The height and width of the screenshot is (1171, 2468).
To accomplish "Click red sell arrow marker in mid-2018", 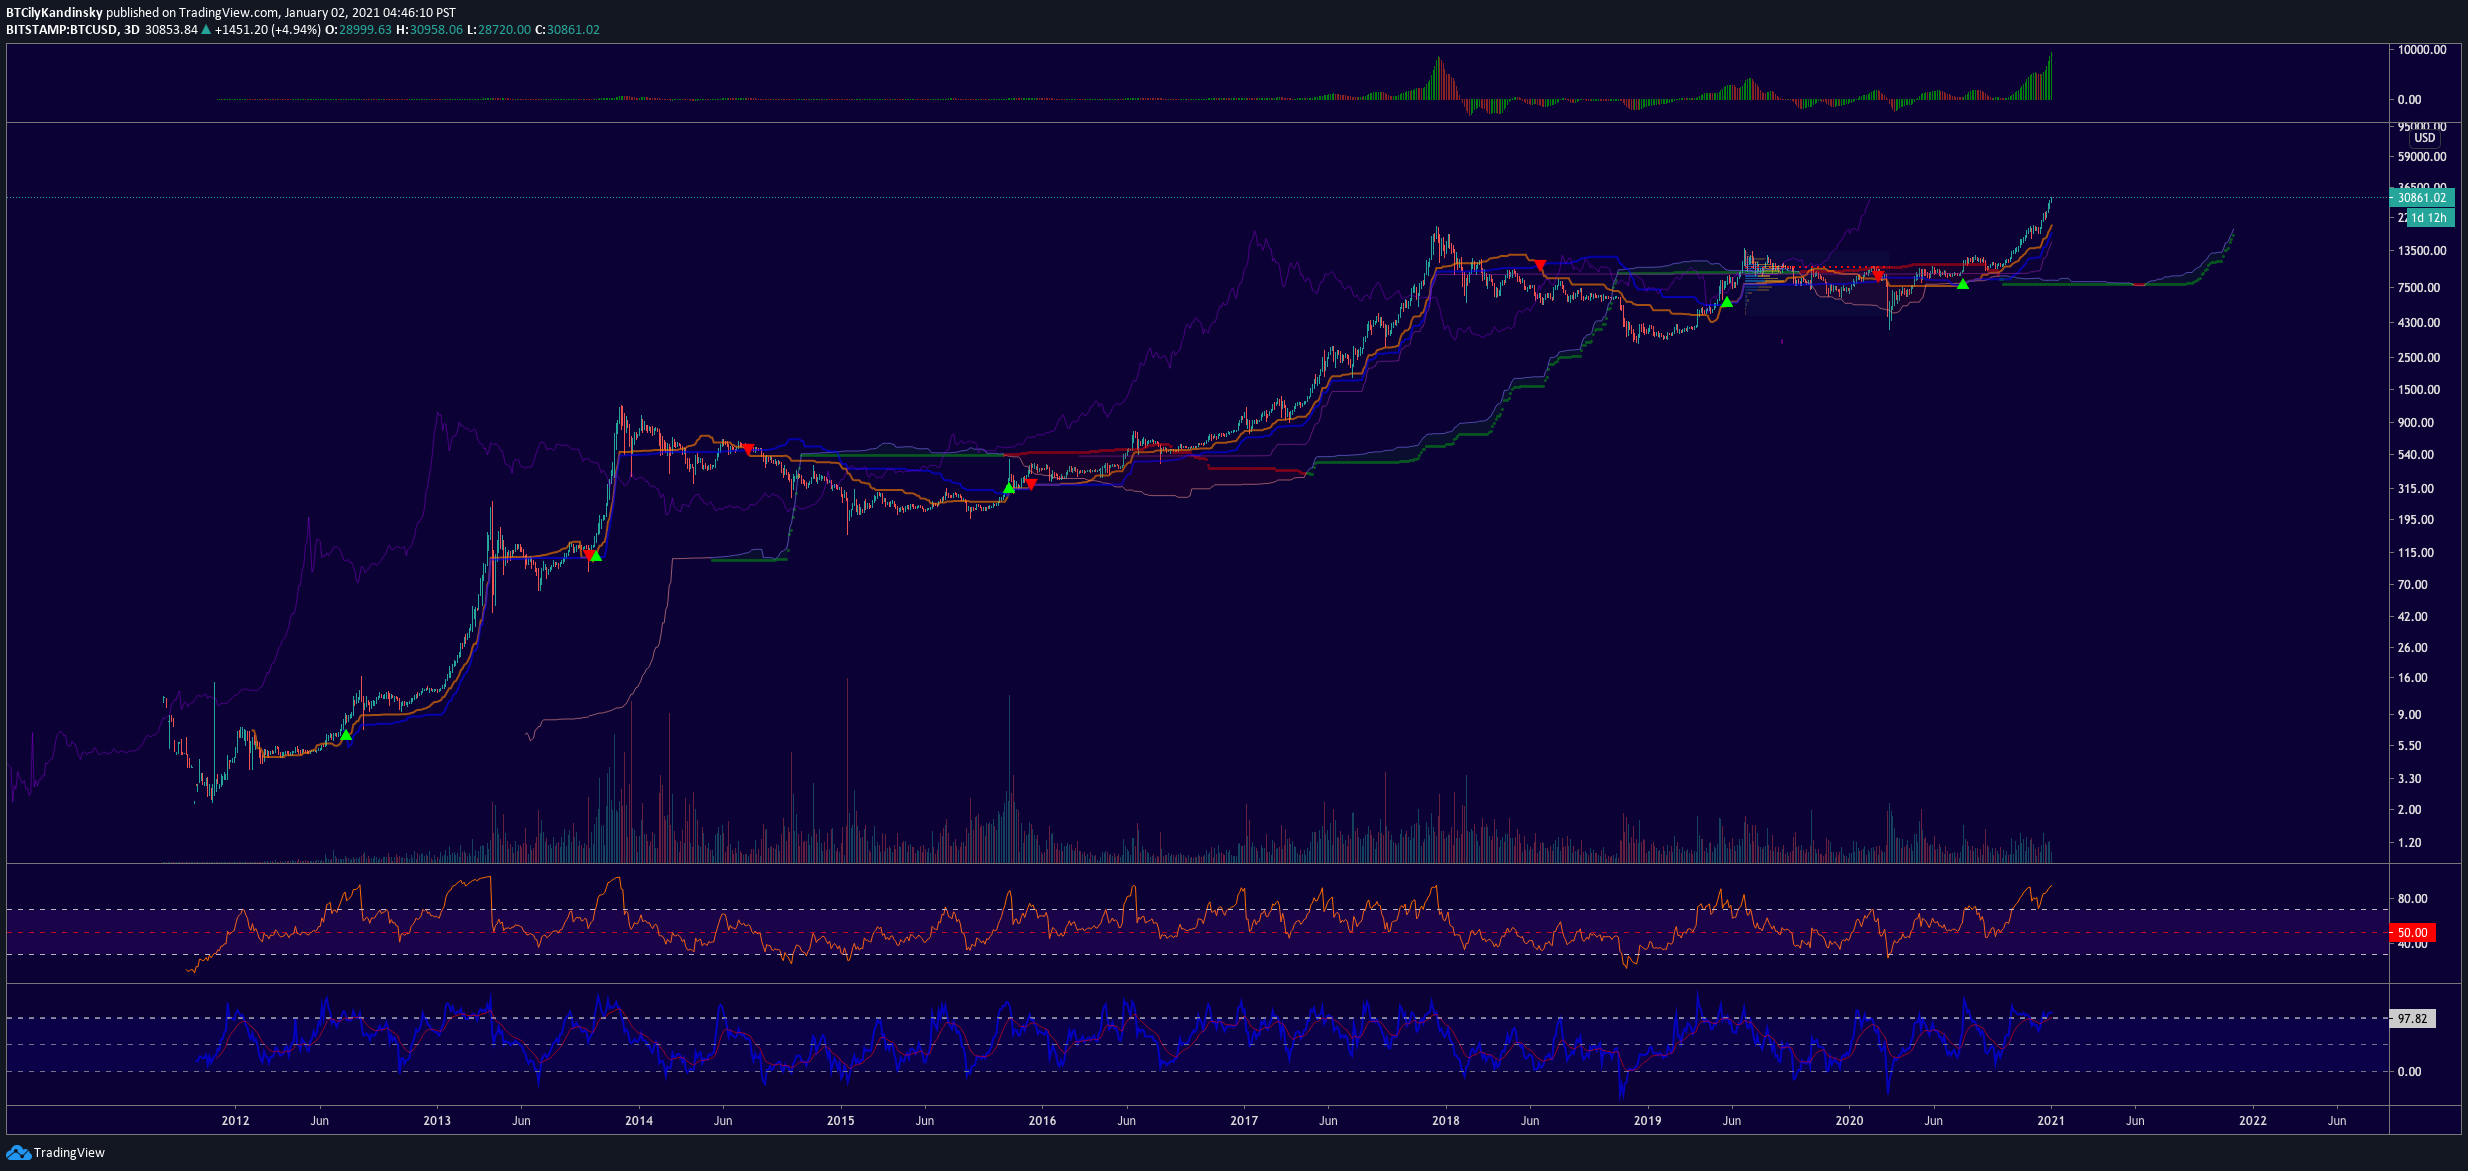I will click(1540, 264).
